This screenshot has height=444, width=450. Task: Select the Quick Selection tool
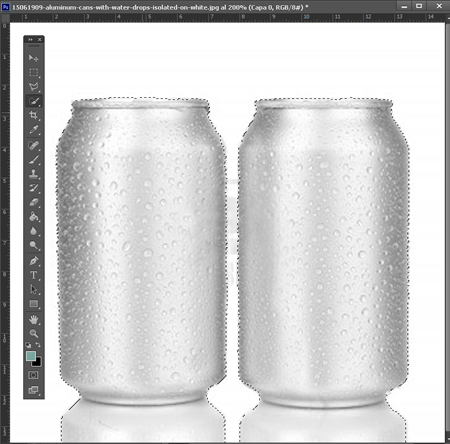pyautogui.click(x=34, y=101)
